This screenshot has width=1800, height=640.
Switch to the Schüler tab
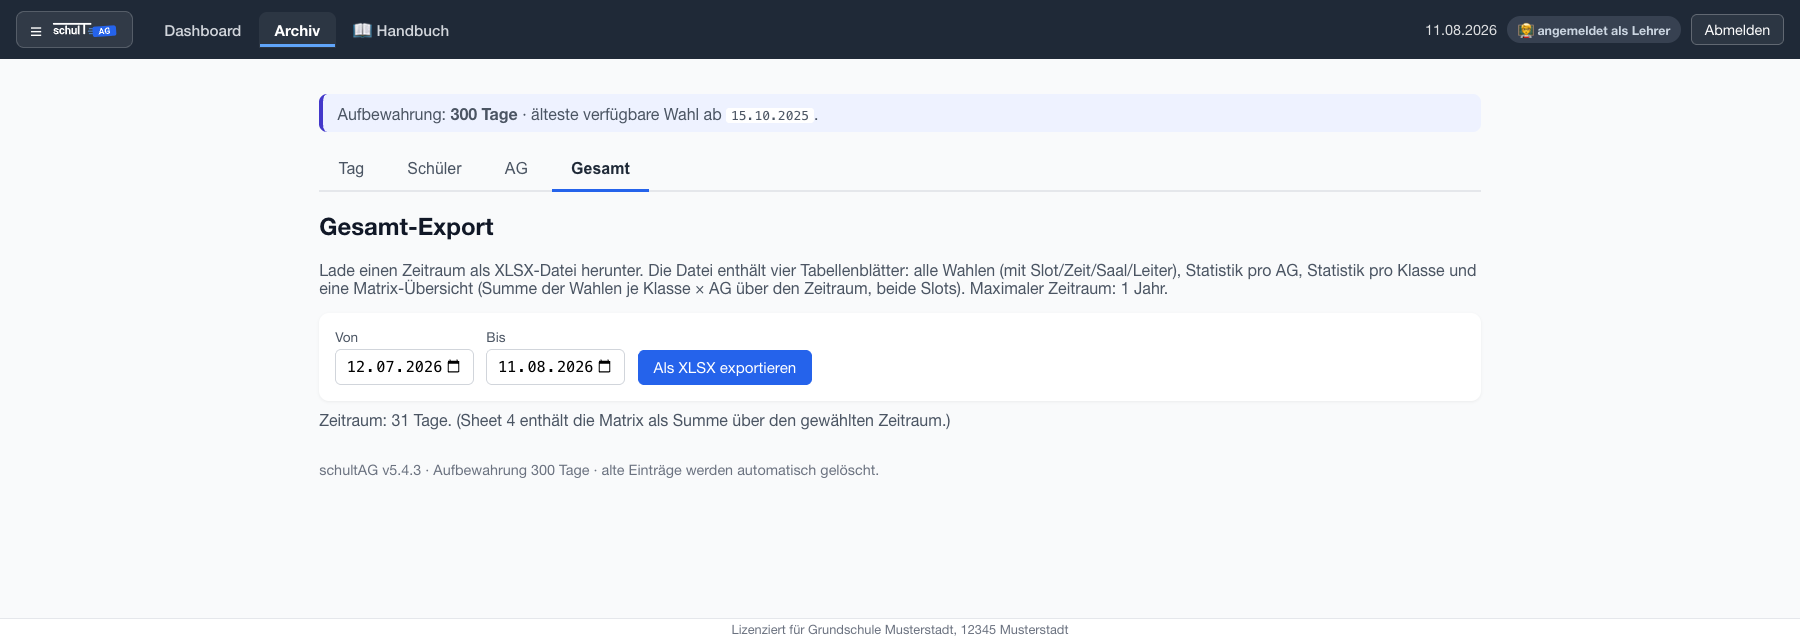434,168
